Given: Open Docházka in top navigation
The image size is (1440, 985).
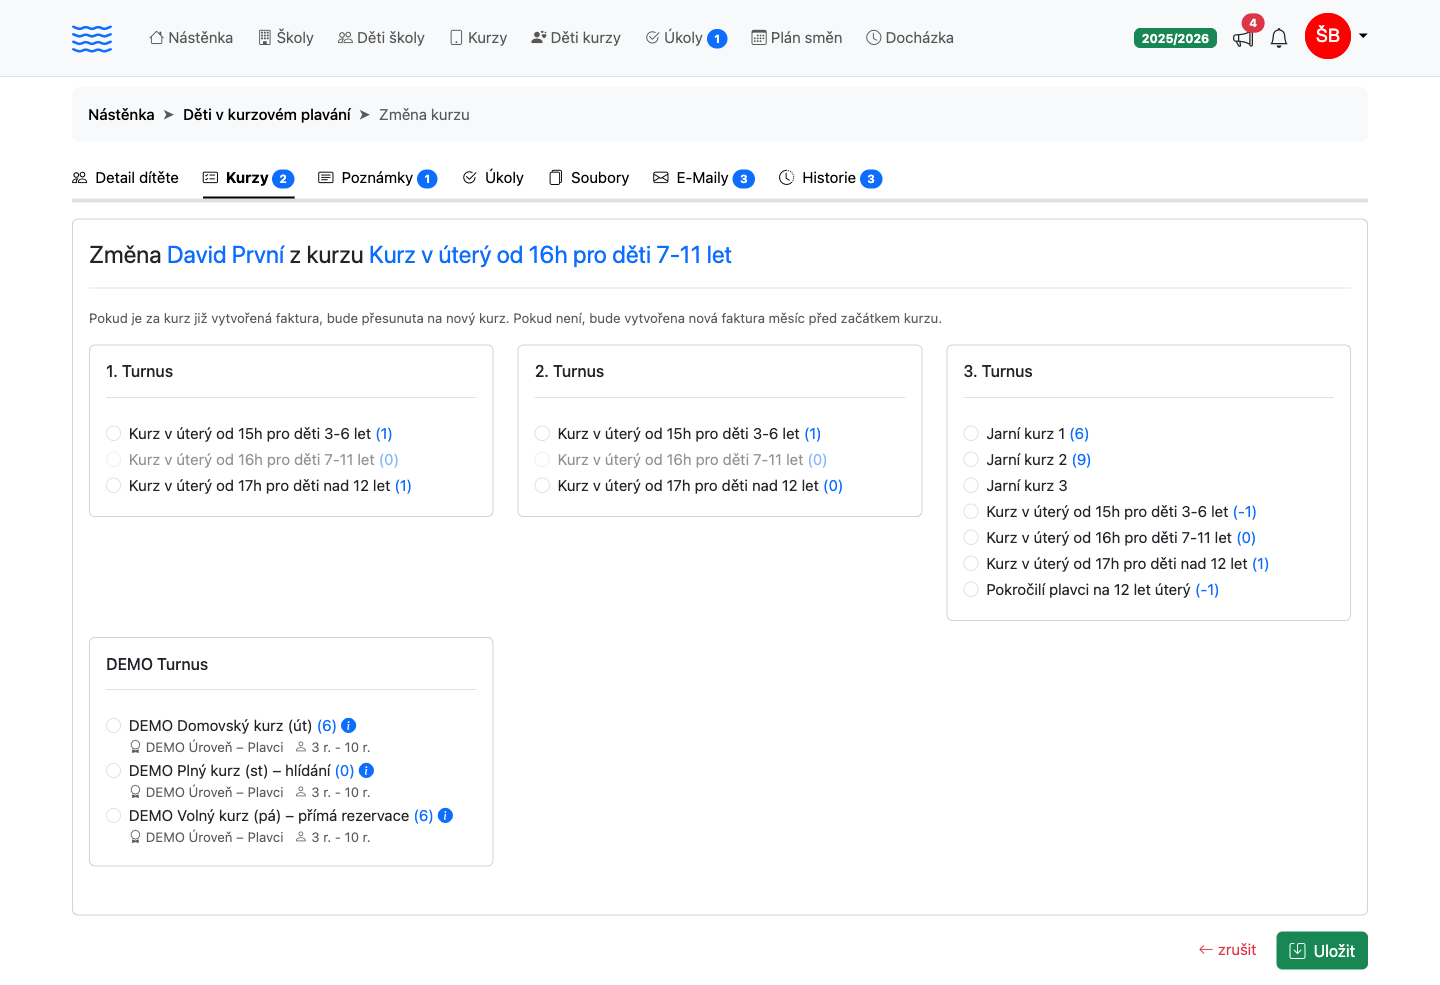Looking at the screenshot, I should click(910, 38).
